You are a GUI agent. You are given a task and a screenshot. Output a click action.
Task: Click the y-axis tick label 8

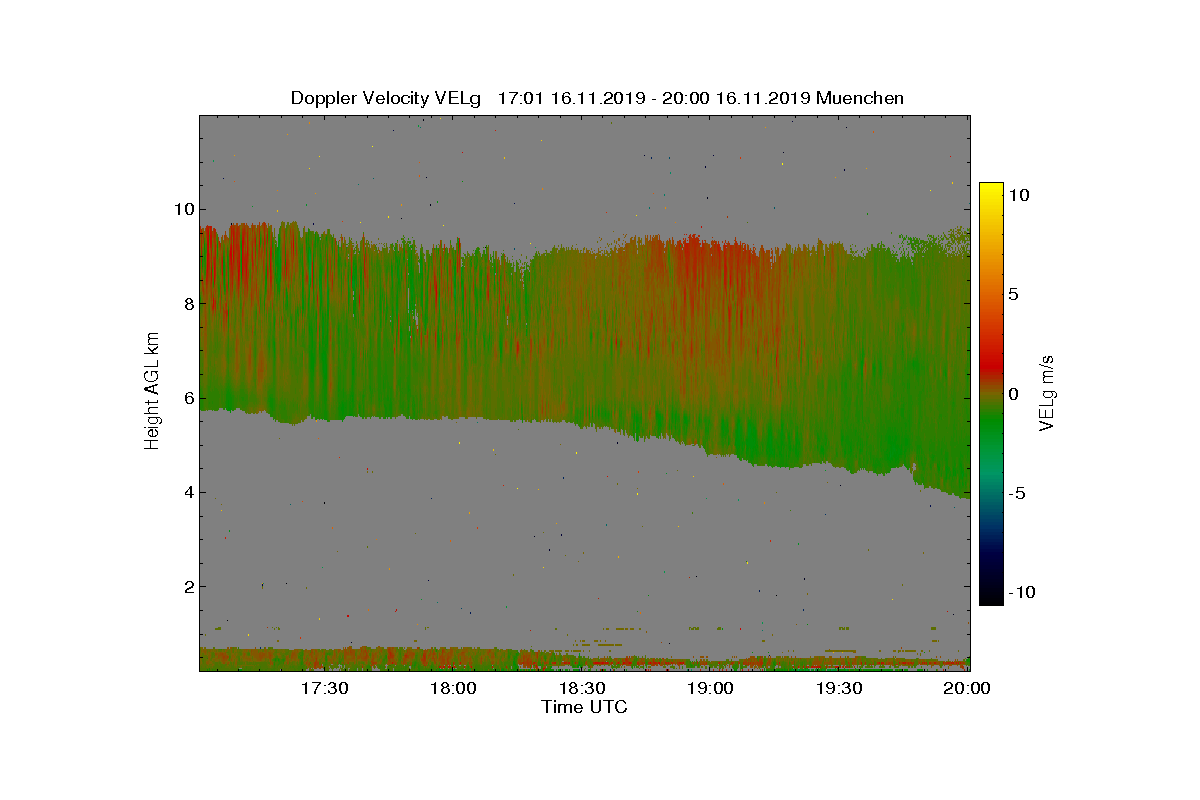[187, 303]
